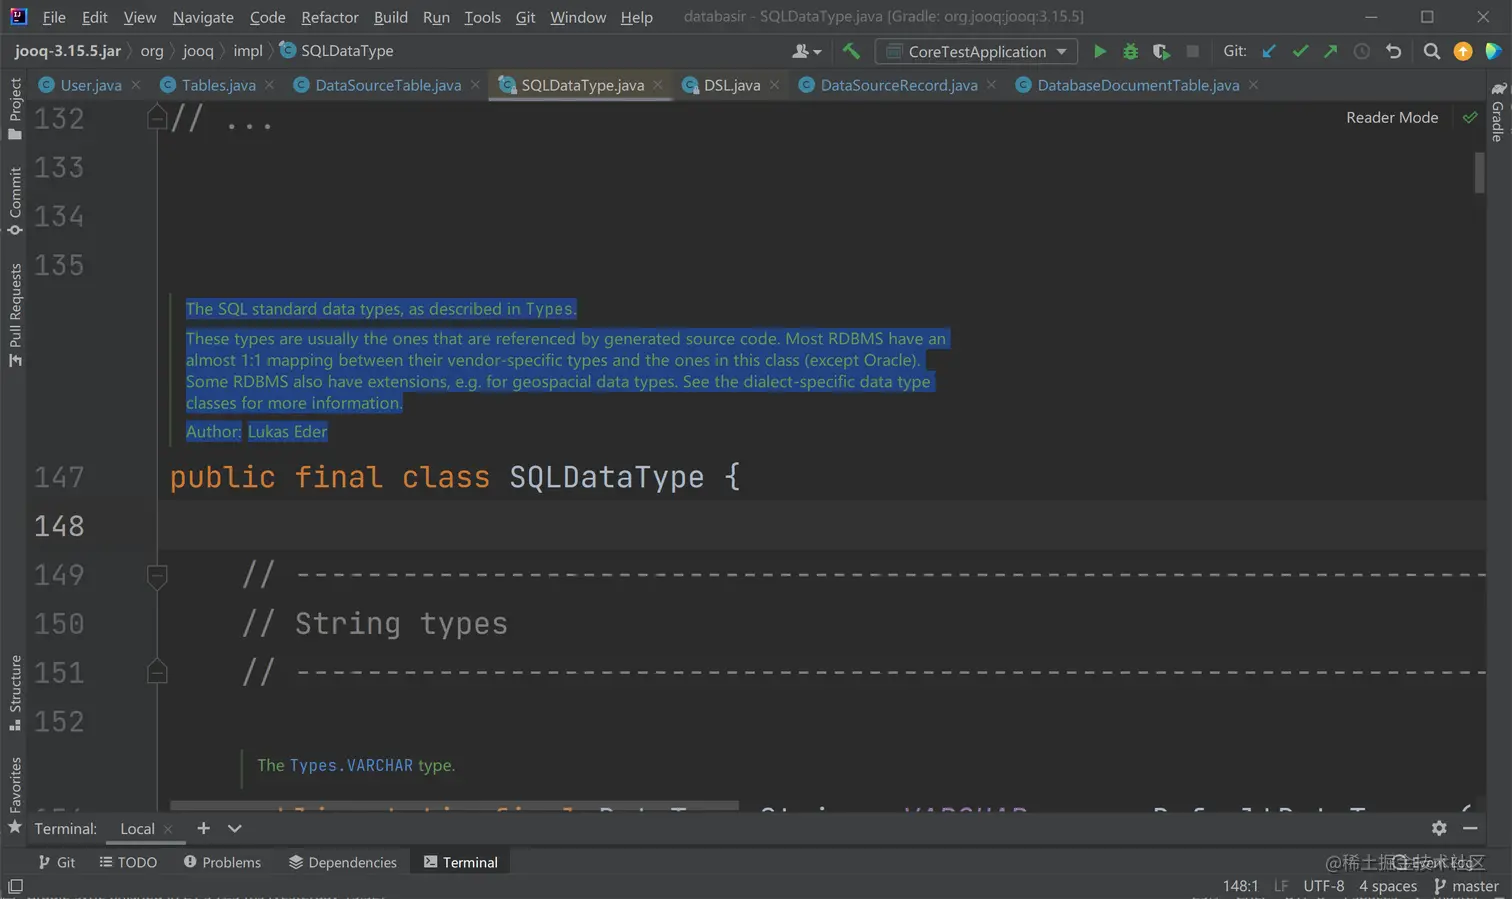This screenshot has height=899, width=1512.
Task: Open the Refactor menu
Action: [x=330, y=17]
